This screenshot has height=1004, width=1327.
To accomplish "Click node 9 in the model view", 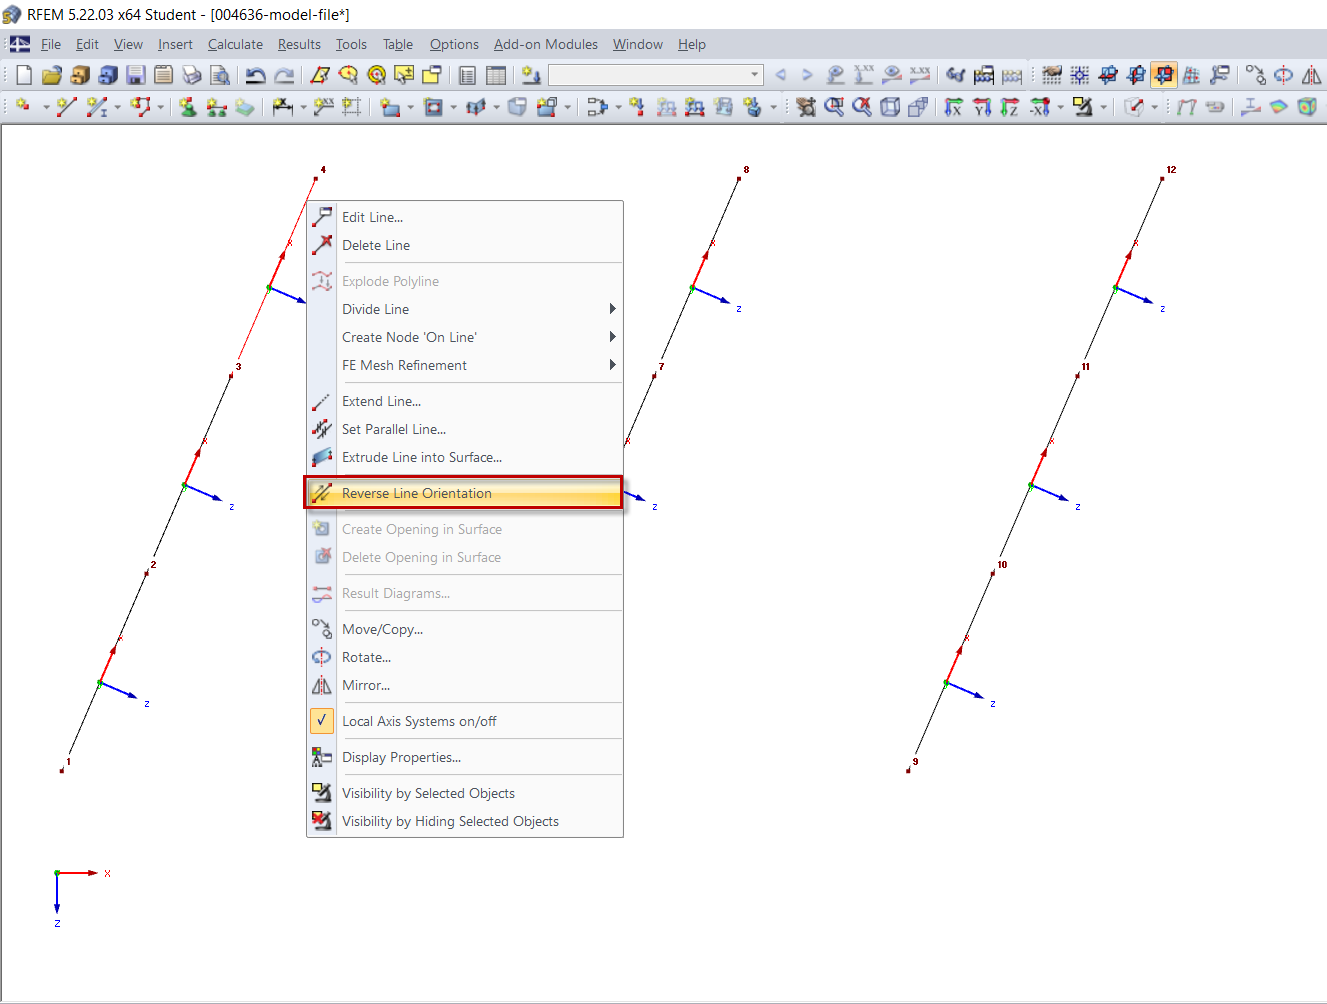I will click(x=908, y=770).
